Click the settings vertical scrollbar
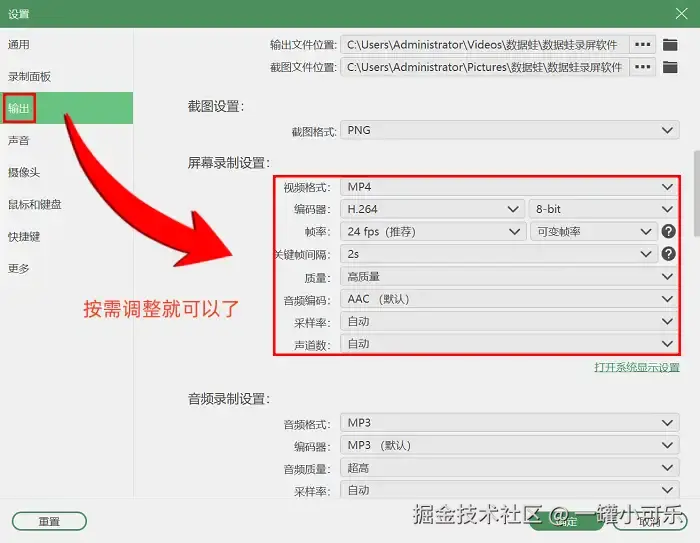 [696, 193]
